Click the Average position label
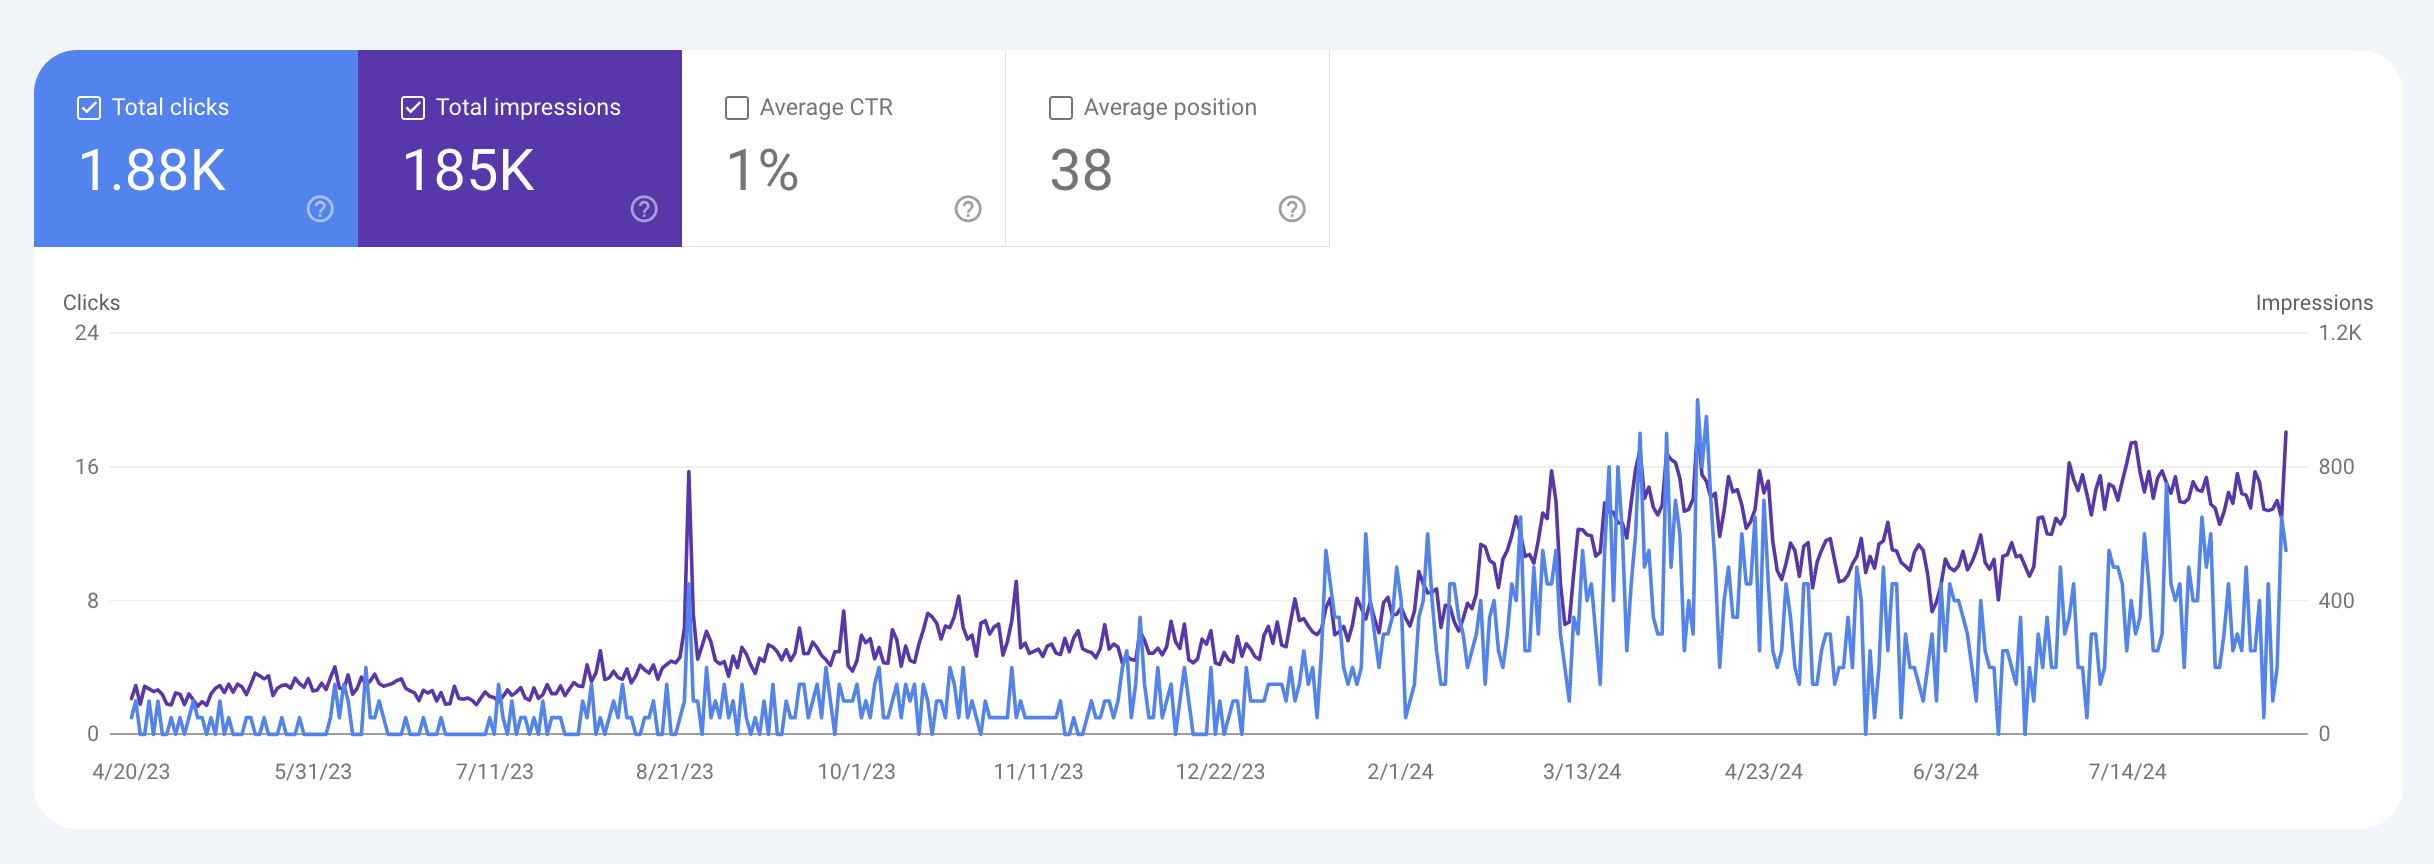The width and height of the screenshot is (2434, 864). click(1170, 107)
